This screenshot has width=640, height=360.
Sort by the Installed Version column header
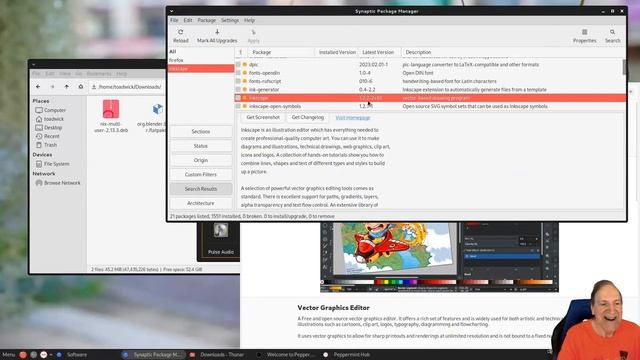(x=337, y=52)
